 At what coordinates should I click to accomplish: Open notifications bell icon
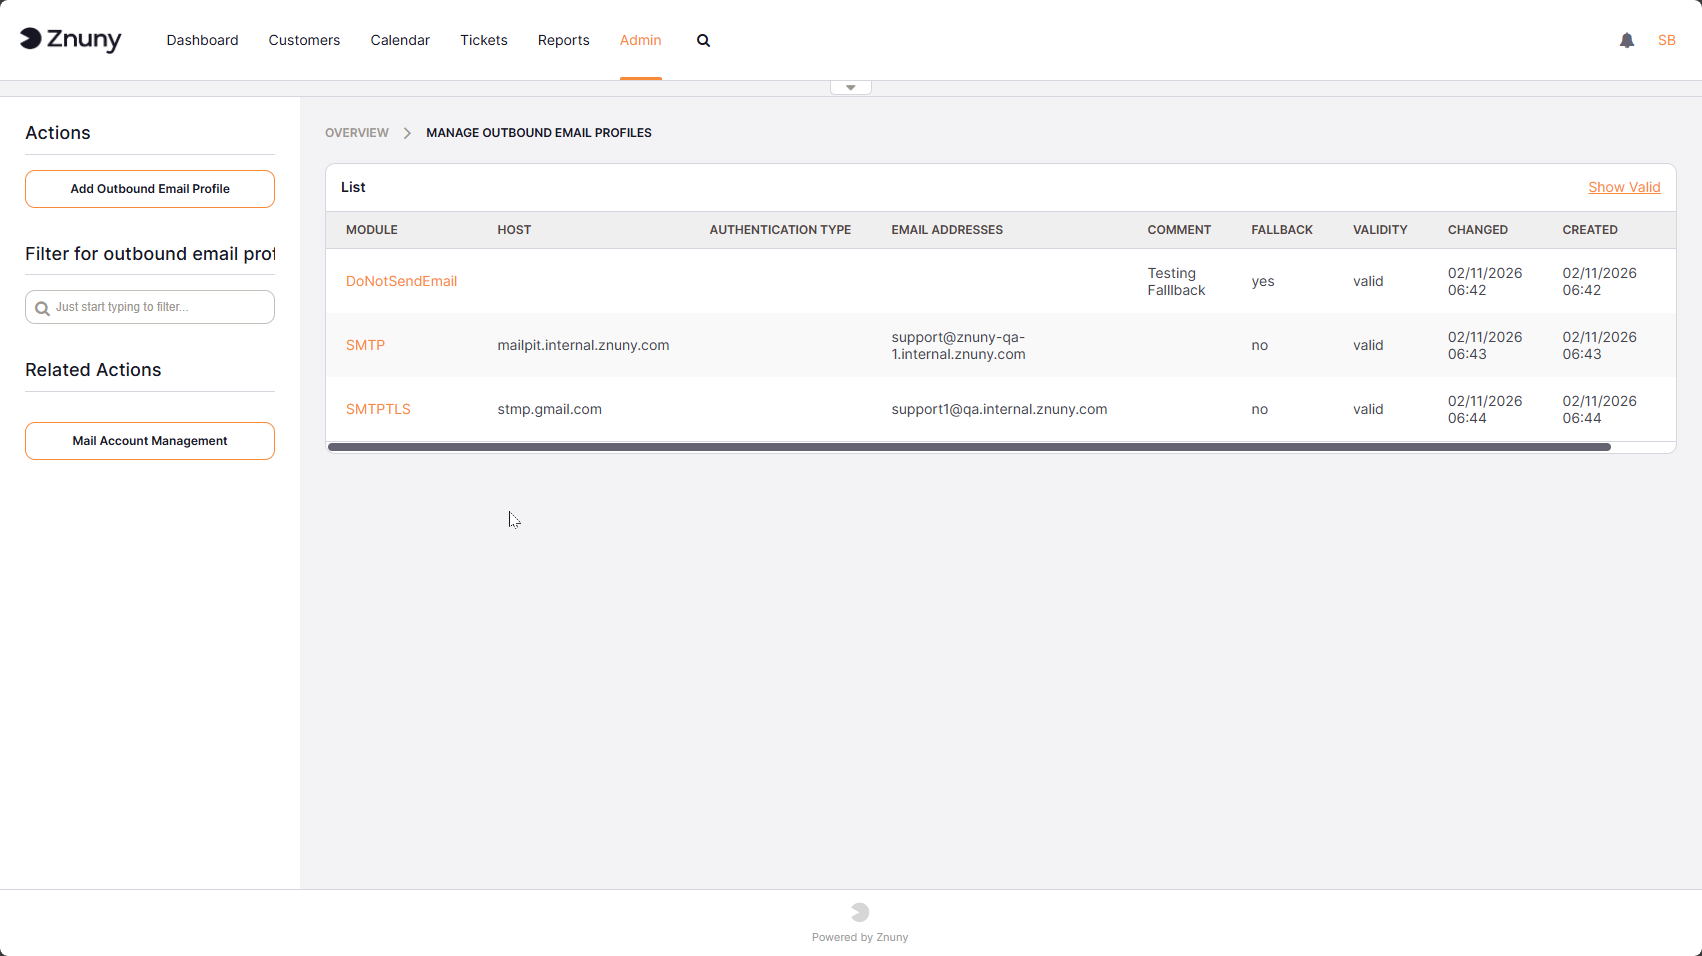[x=1626, y=41]
